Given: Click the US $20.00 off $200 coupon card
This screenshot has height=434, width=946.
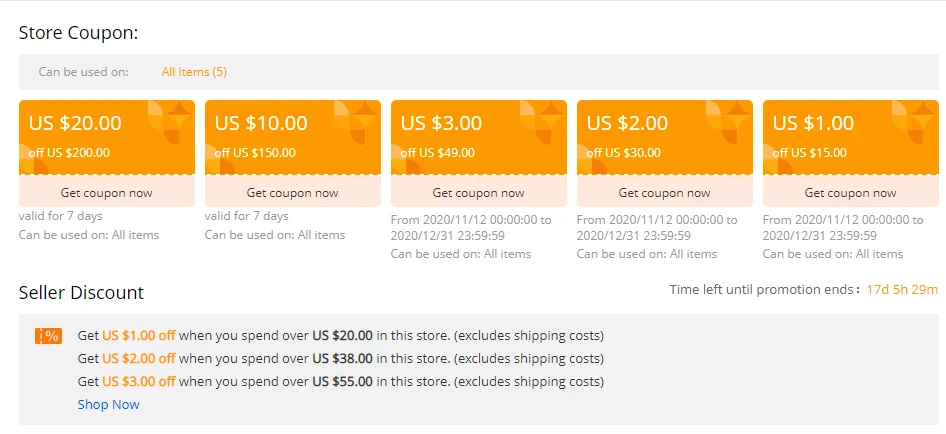Looking at the screenshot, I should pyautogui.click(x=107, y=137).
